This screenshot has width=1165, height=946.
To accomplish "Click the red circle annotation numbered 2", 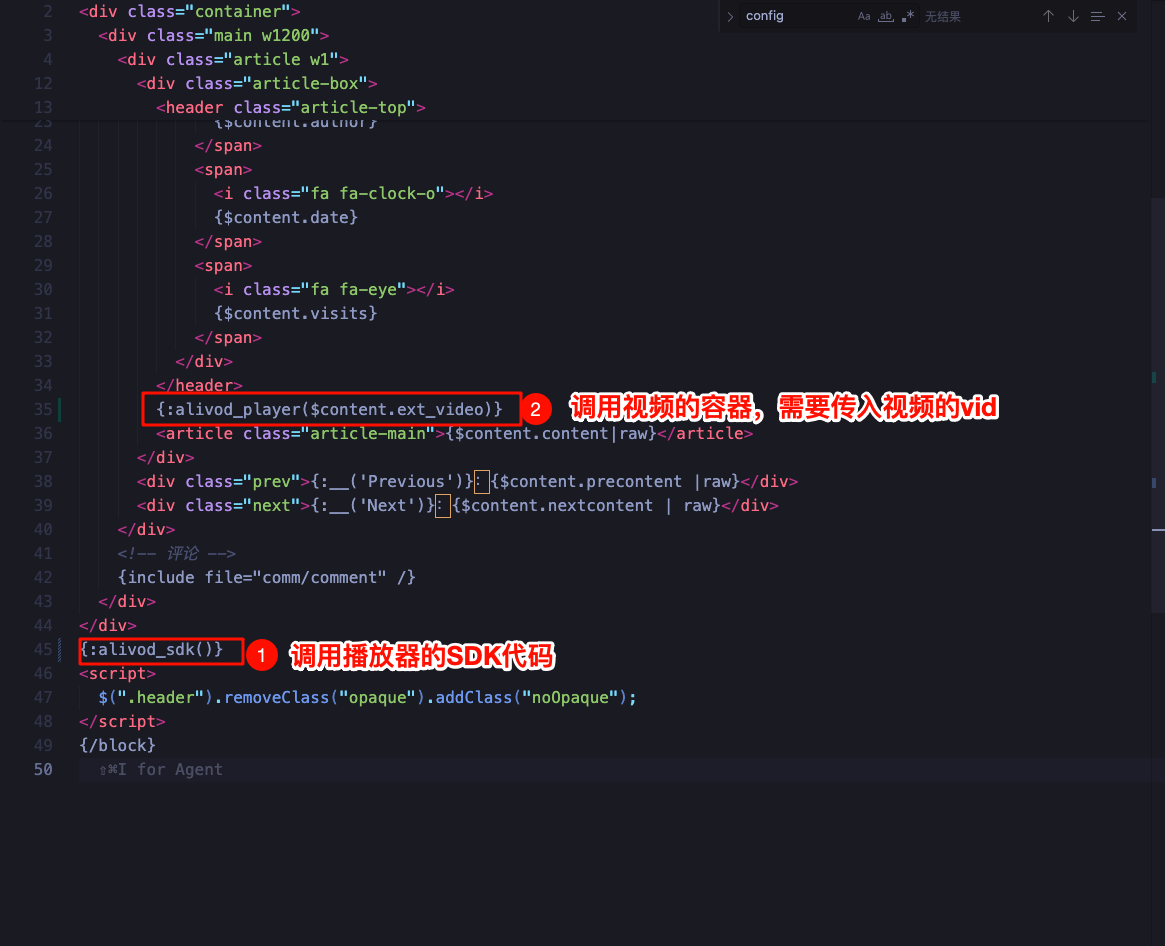I will tap(536, 409).
